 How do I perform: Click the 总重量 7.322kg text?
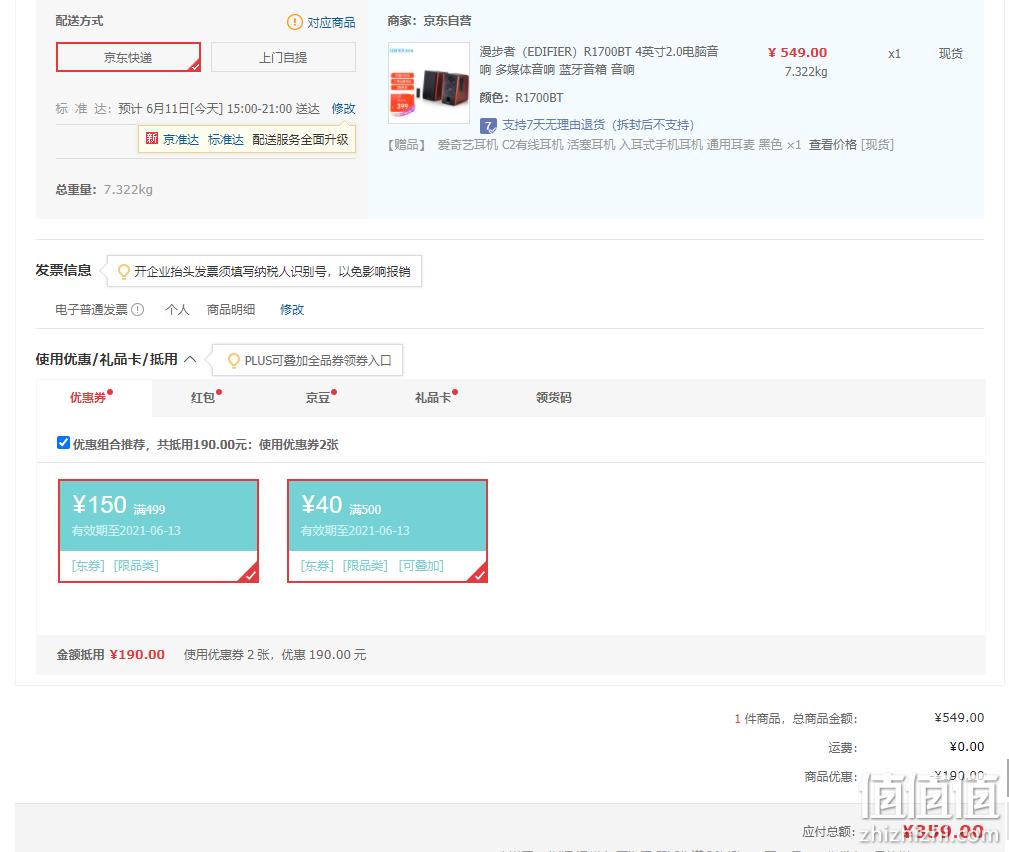tap(104, 189)
